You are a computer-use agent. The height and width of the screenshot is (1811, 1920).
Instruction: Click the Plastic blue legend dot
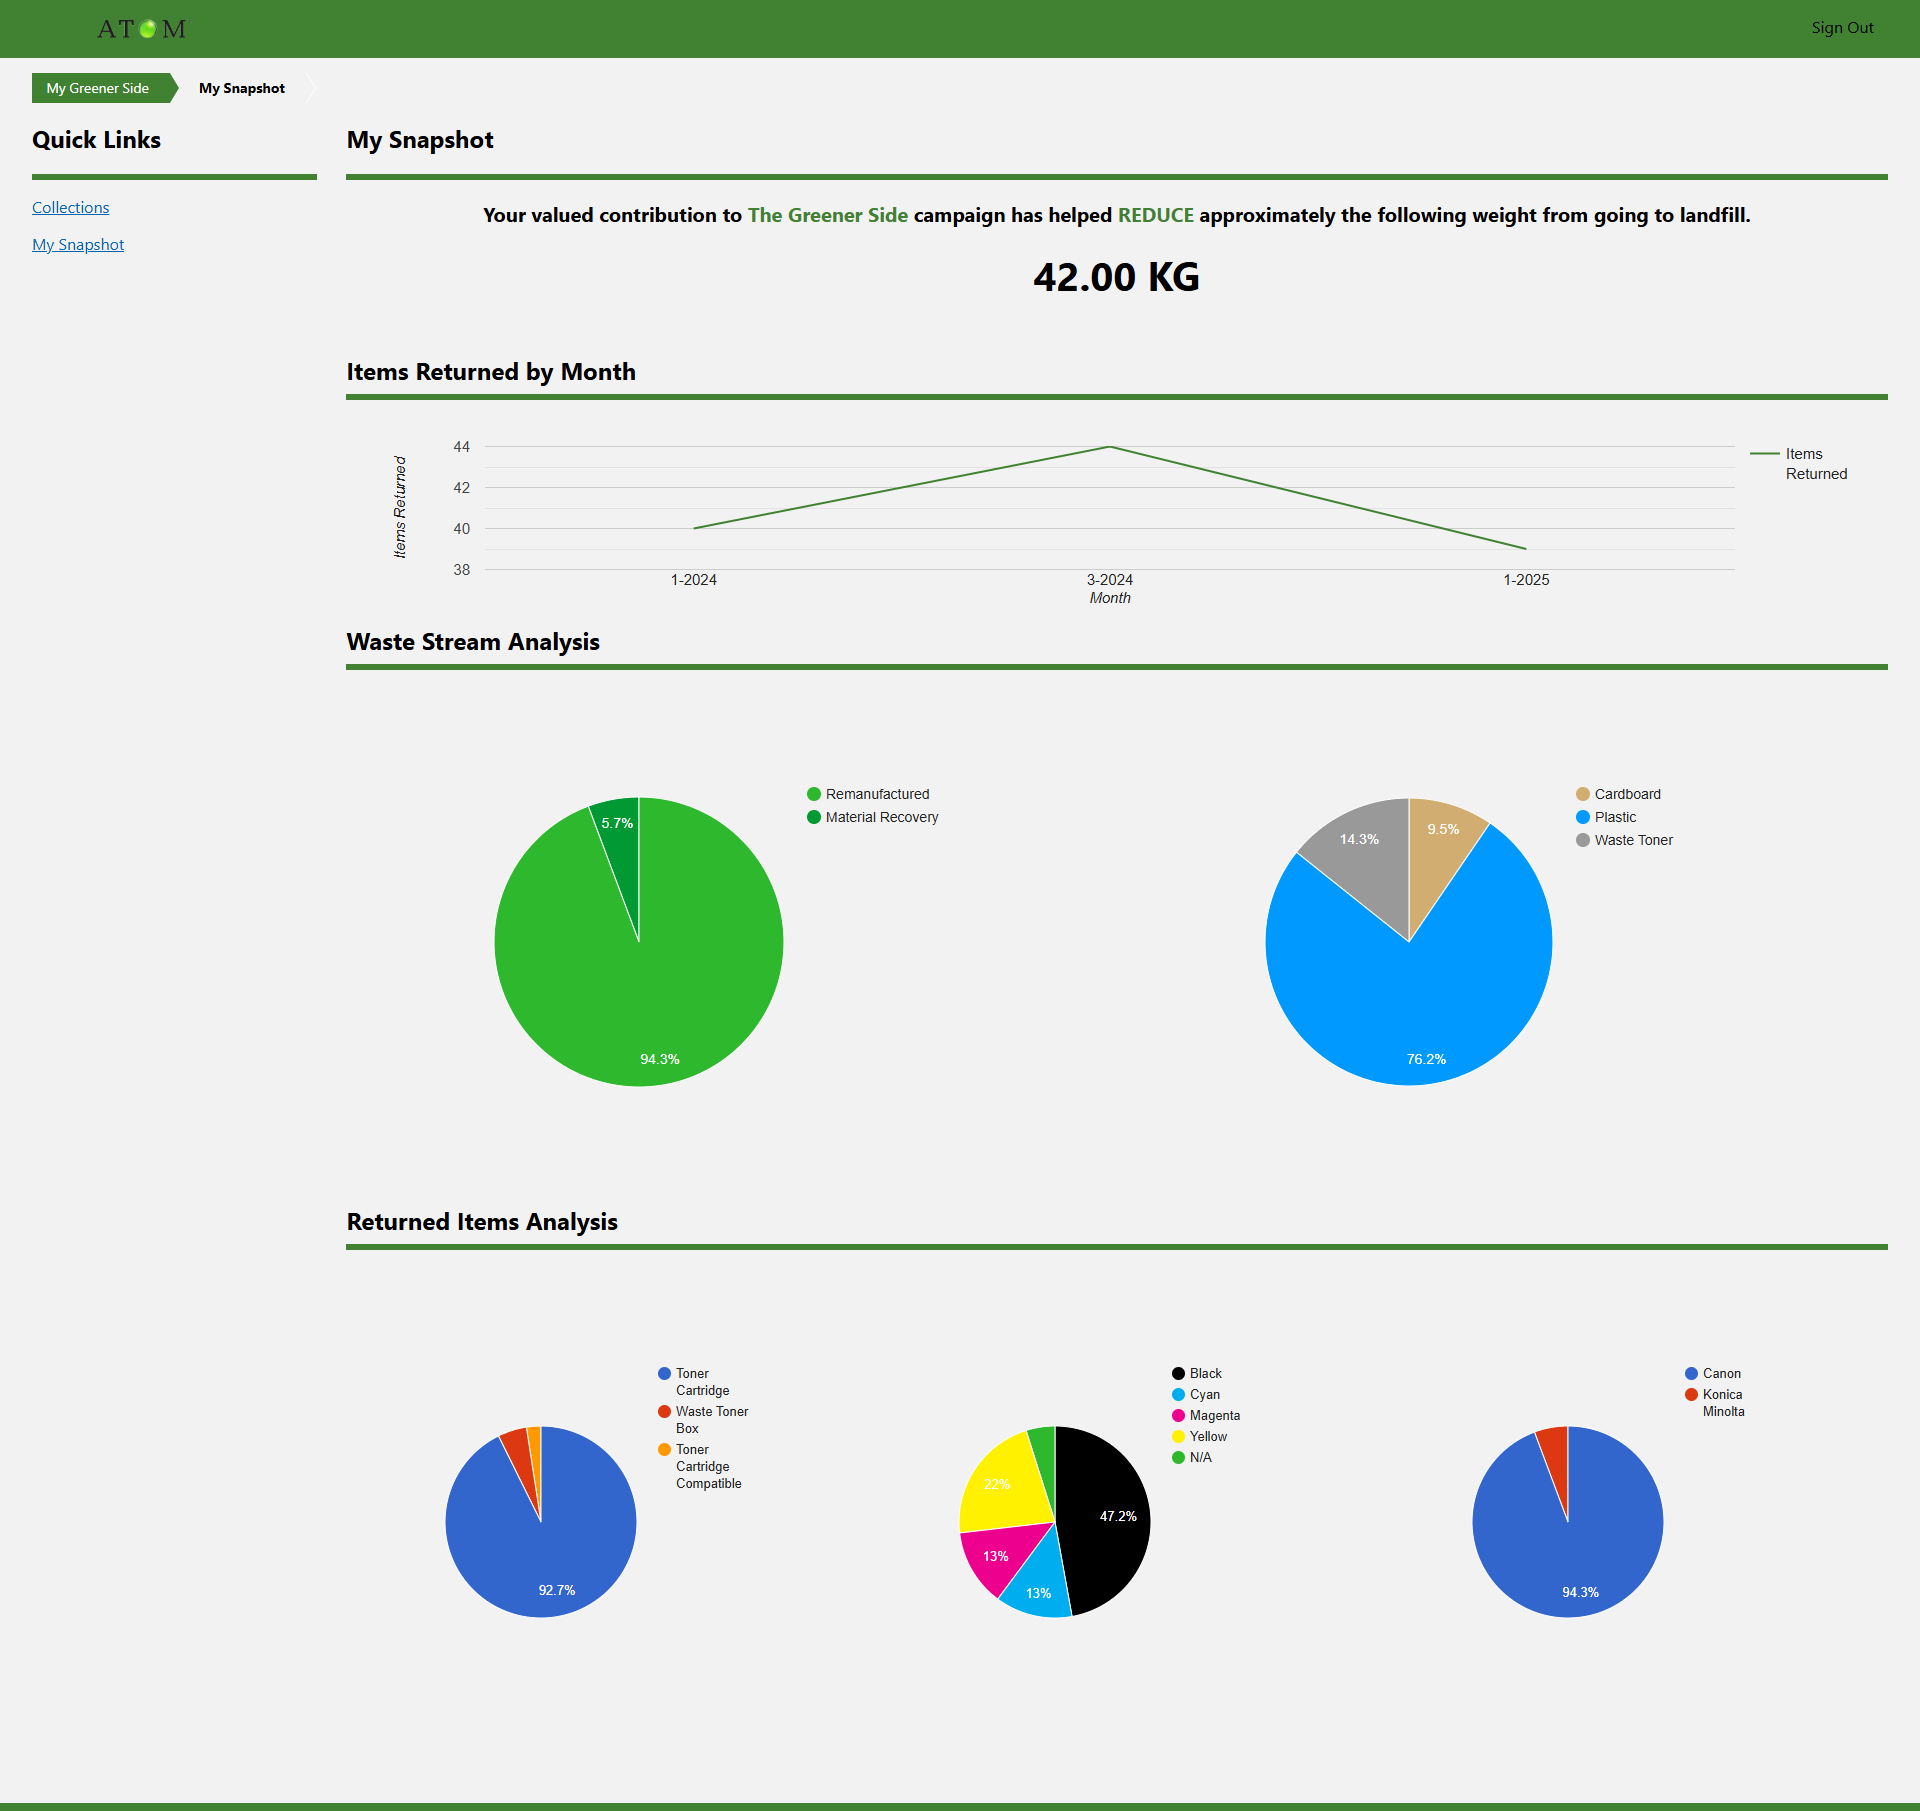click(1583, 817)
